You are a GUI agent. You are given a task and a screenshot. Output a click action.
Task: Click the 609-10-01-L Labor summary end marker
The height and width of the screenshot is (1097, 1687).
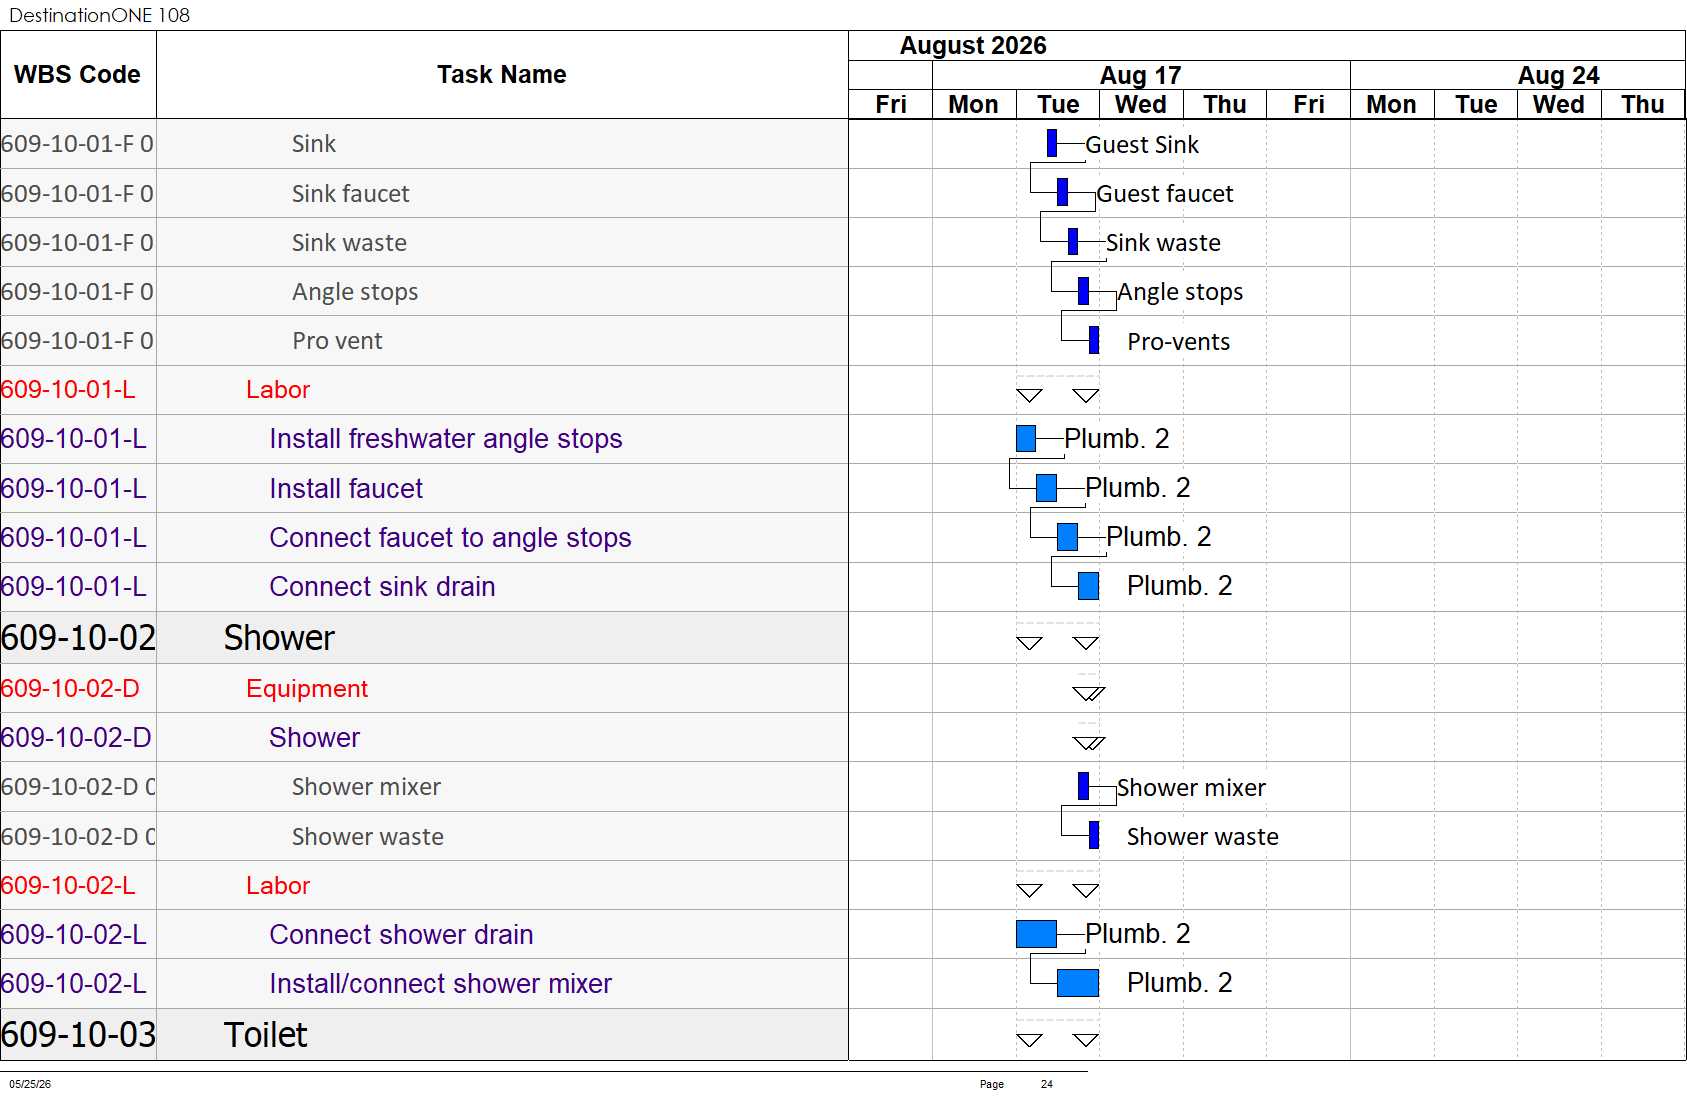pyautogui.click(x=1086, y=395)
